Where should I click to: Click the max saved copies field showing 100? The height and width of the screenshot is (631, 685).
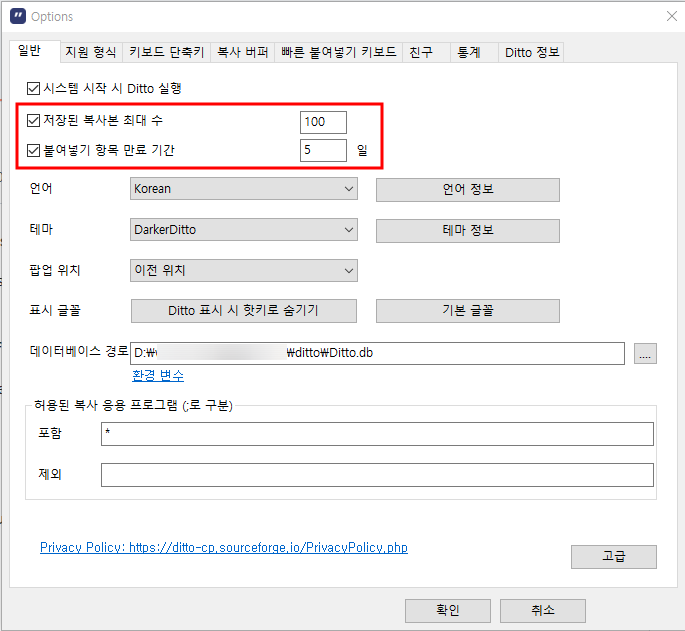click(x=323, y=122)
